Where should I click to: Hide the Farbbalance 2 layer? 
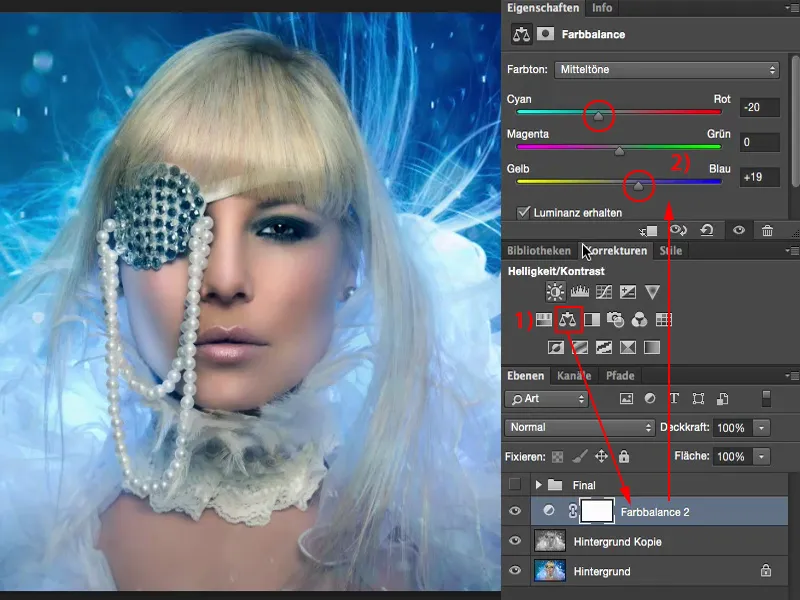point(515,511)
